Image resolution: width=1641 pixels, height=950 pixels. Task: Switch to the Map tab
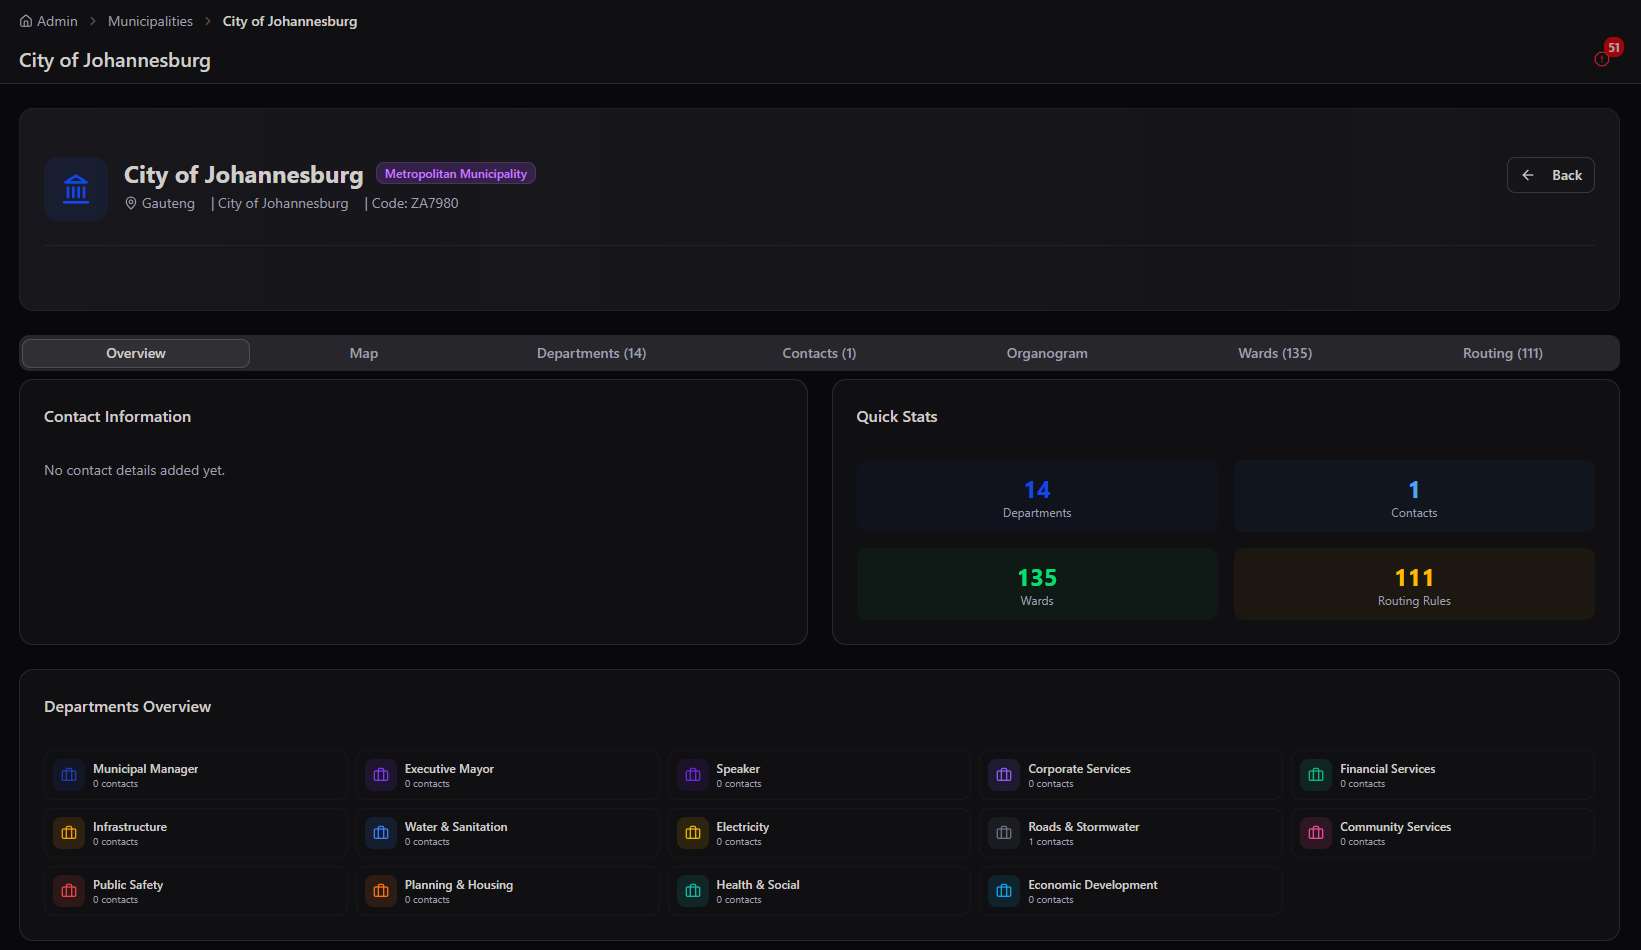[364, 353]
